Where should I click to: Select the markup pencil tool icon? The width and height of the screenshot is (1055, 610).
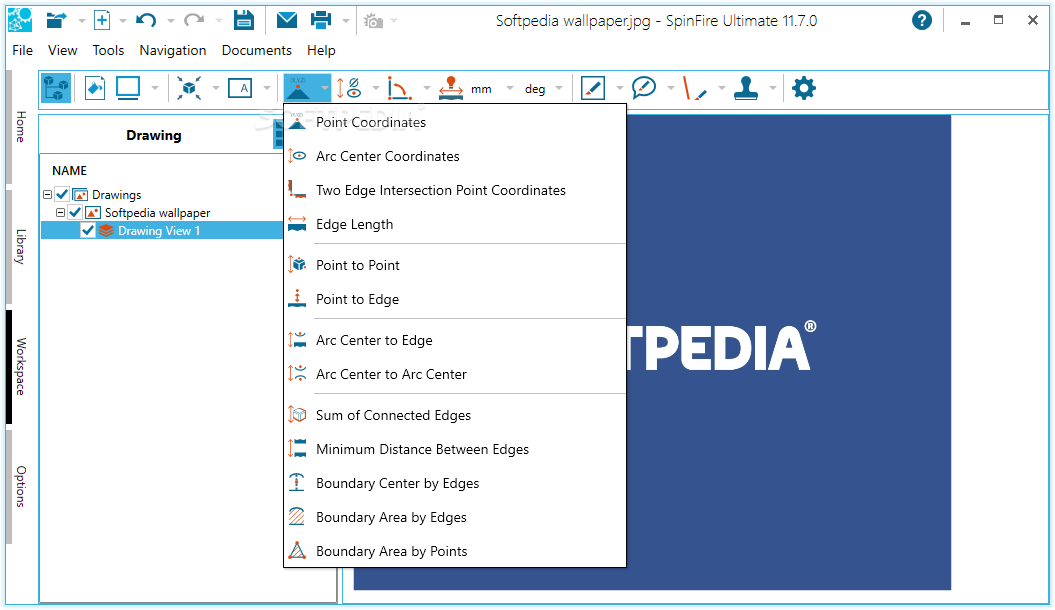pos(593,88)
